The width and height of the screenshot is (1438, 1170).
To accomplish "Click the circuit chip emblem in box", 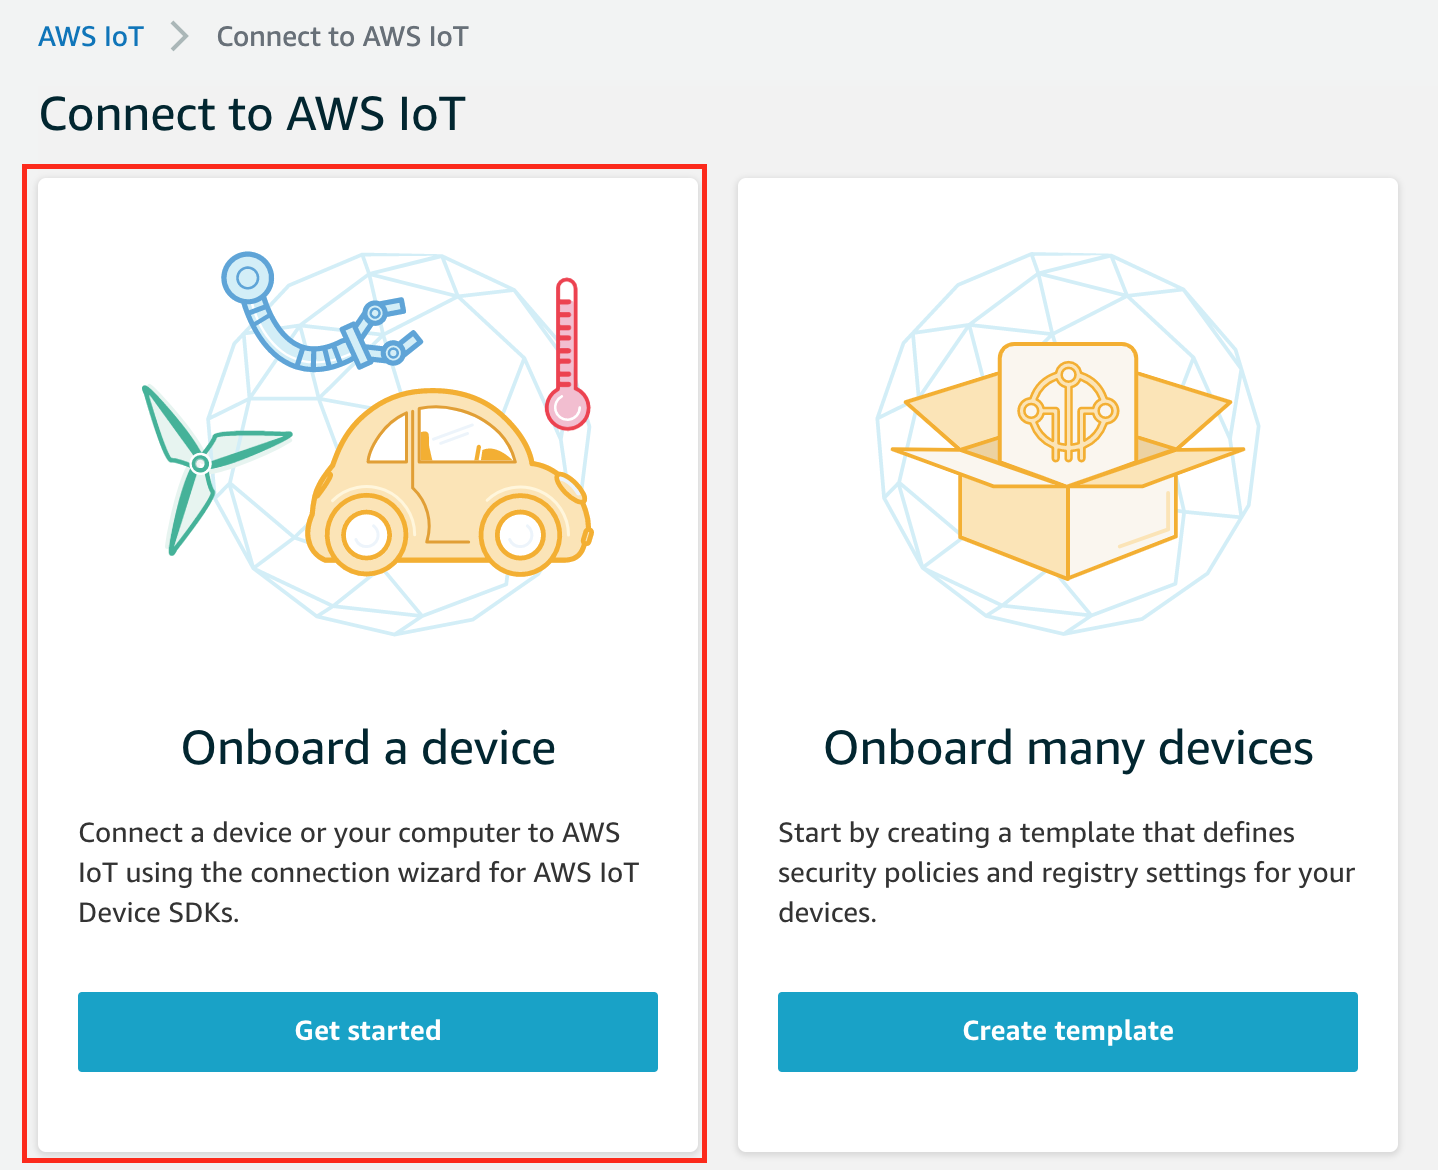I will coord(1068,411).
